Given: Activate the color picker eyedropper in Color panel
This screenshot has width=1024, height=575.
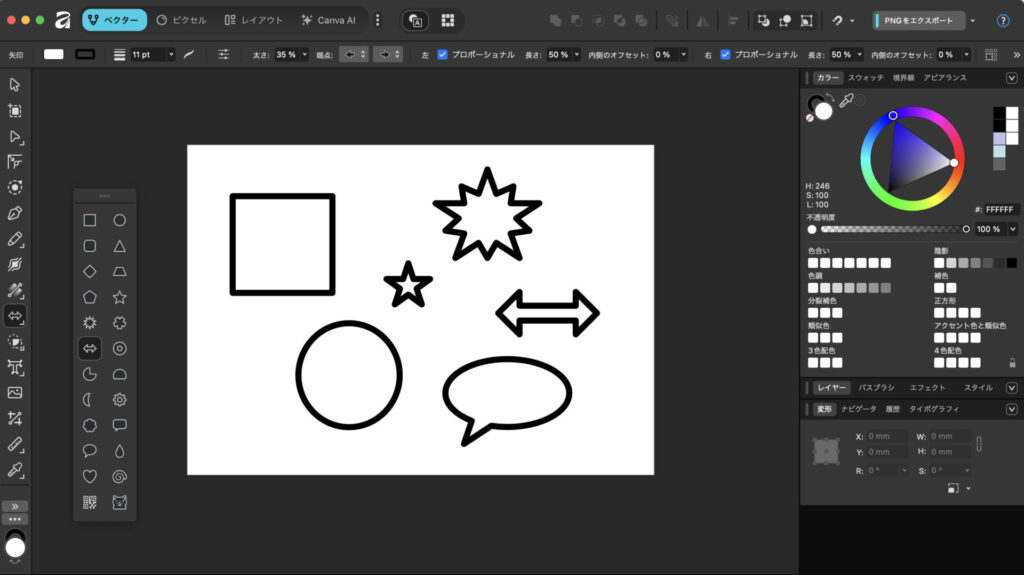Looking at the screenshot, I should (846, 100).
